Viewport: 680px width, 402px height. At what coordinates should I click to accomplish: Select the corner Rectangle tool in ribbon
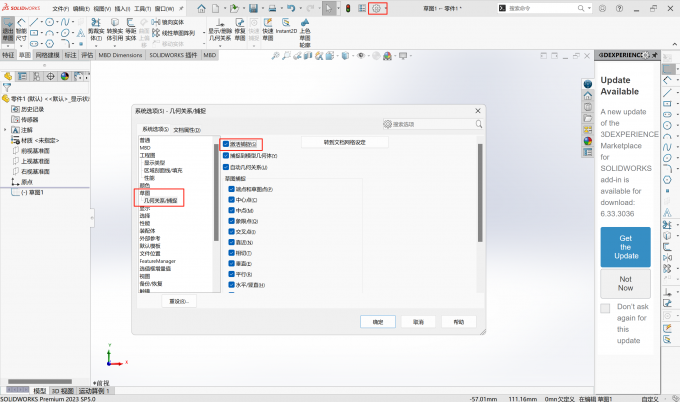click(34, 33)
